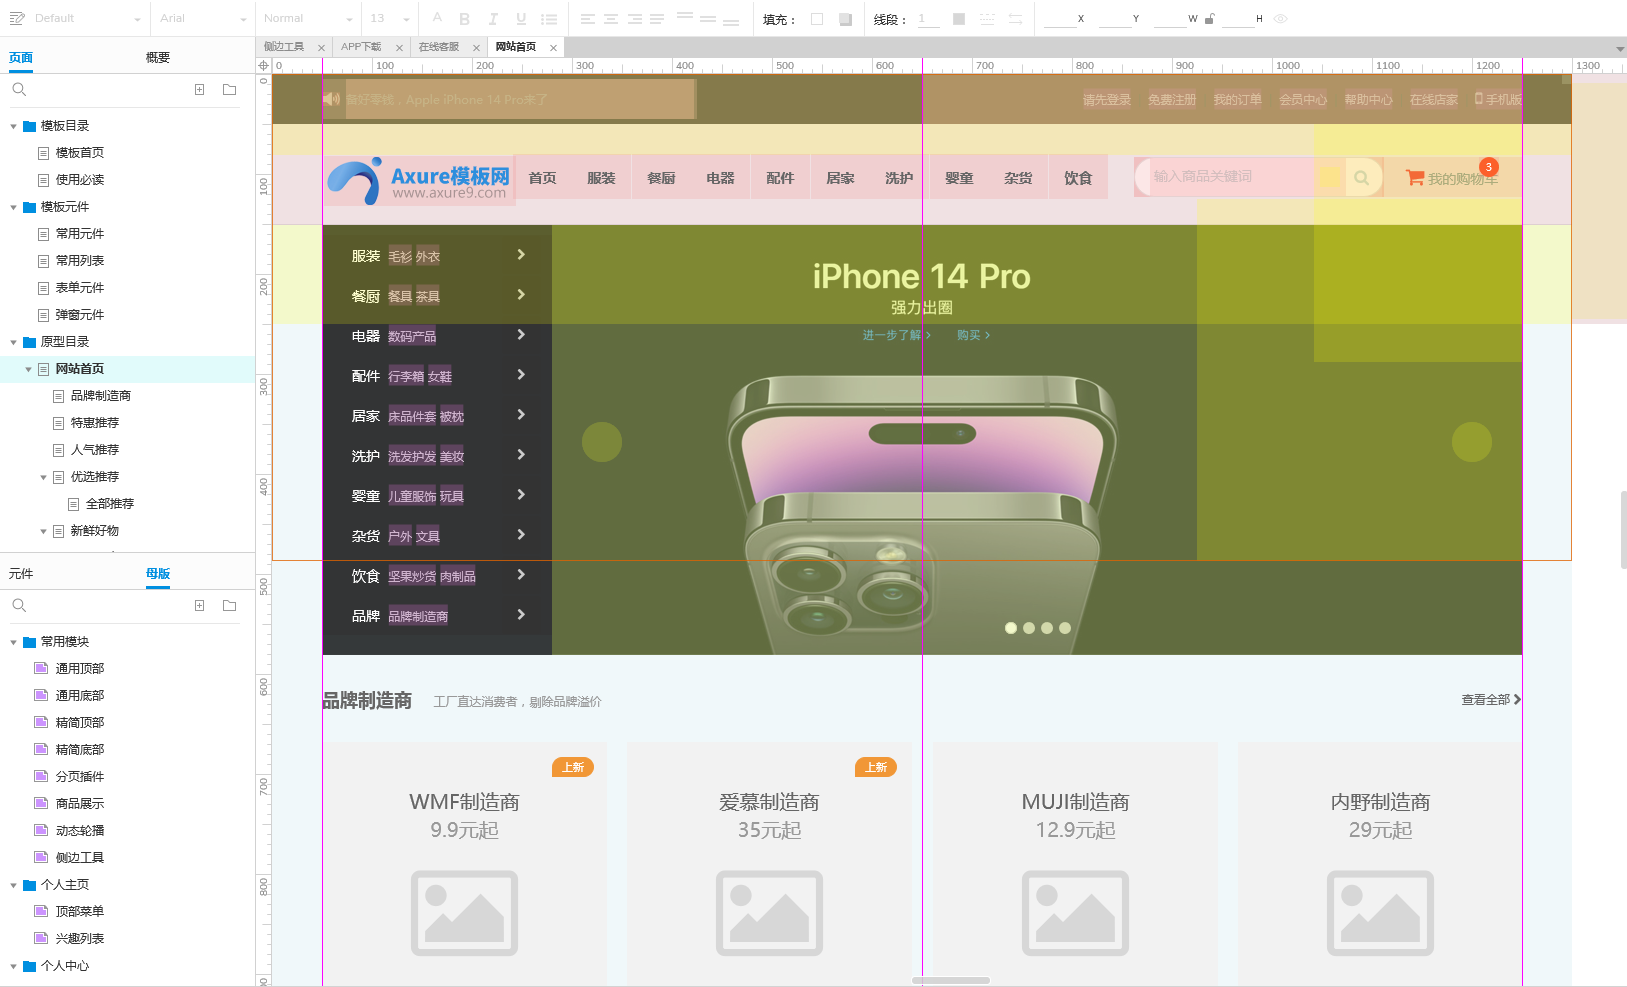The width and height of the screenshot is (1627, 987).
Task: Toggle underline text formatting
Action: 521,19
